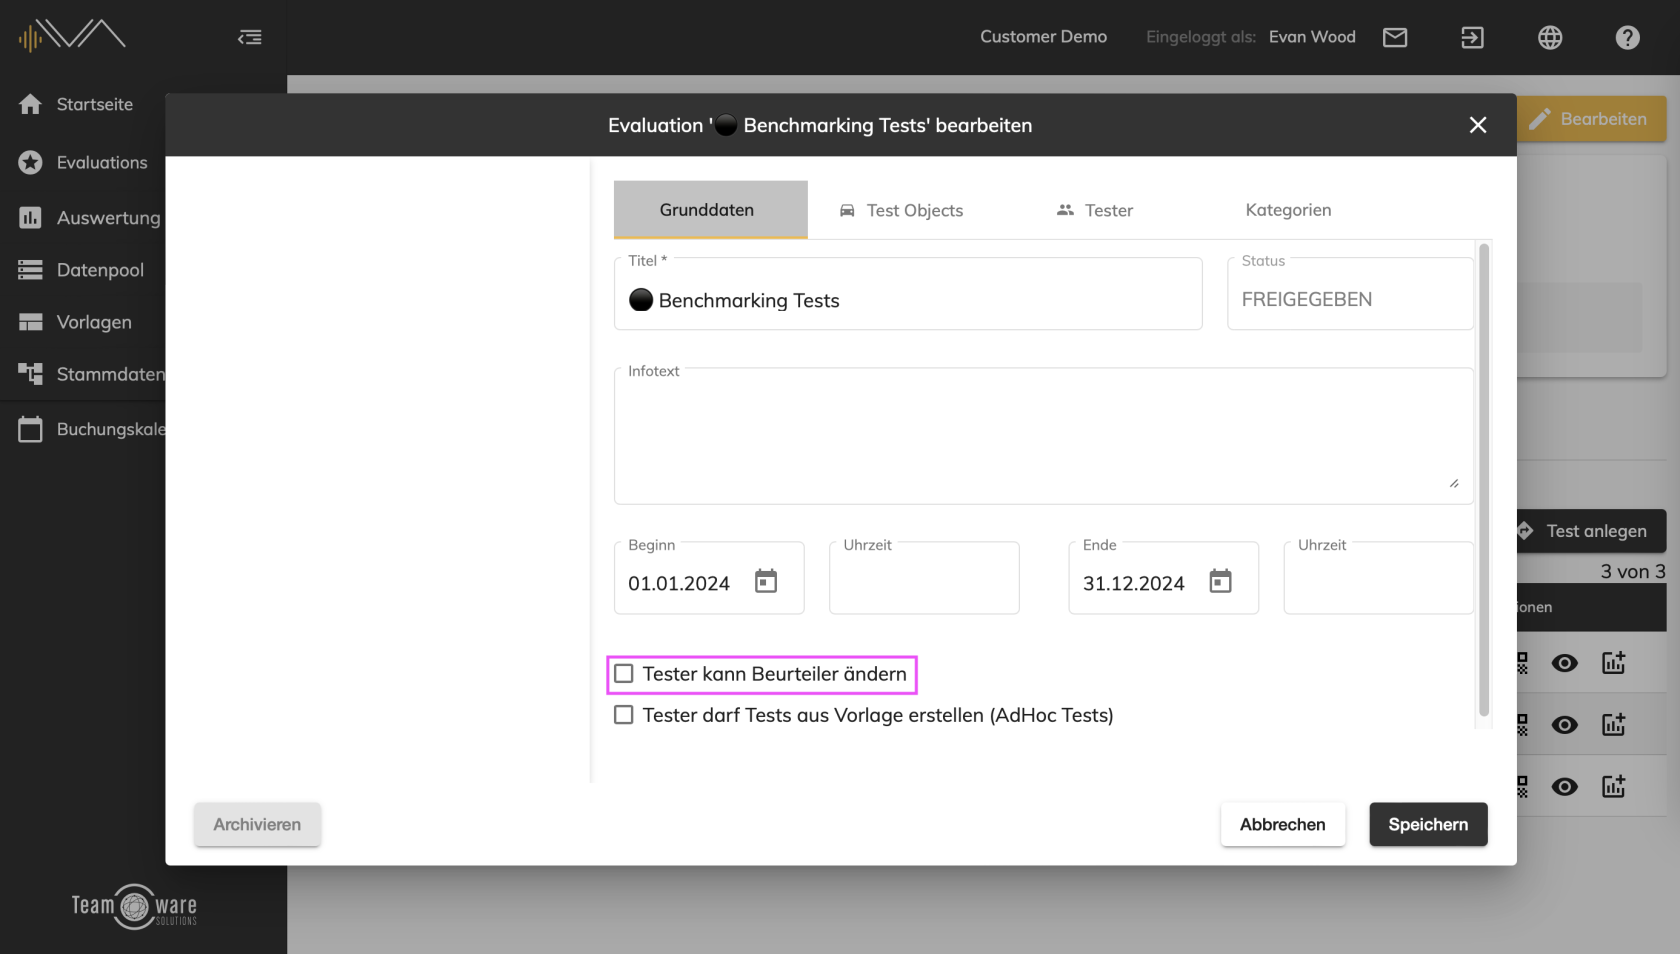Open the messages envelope icon

1395,37
